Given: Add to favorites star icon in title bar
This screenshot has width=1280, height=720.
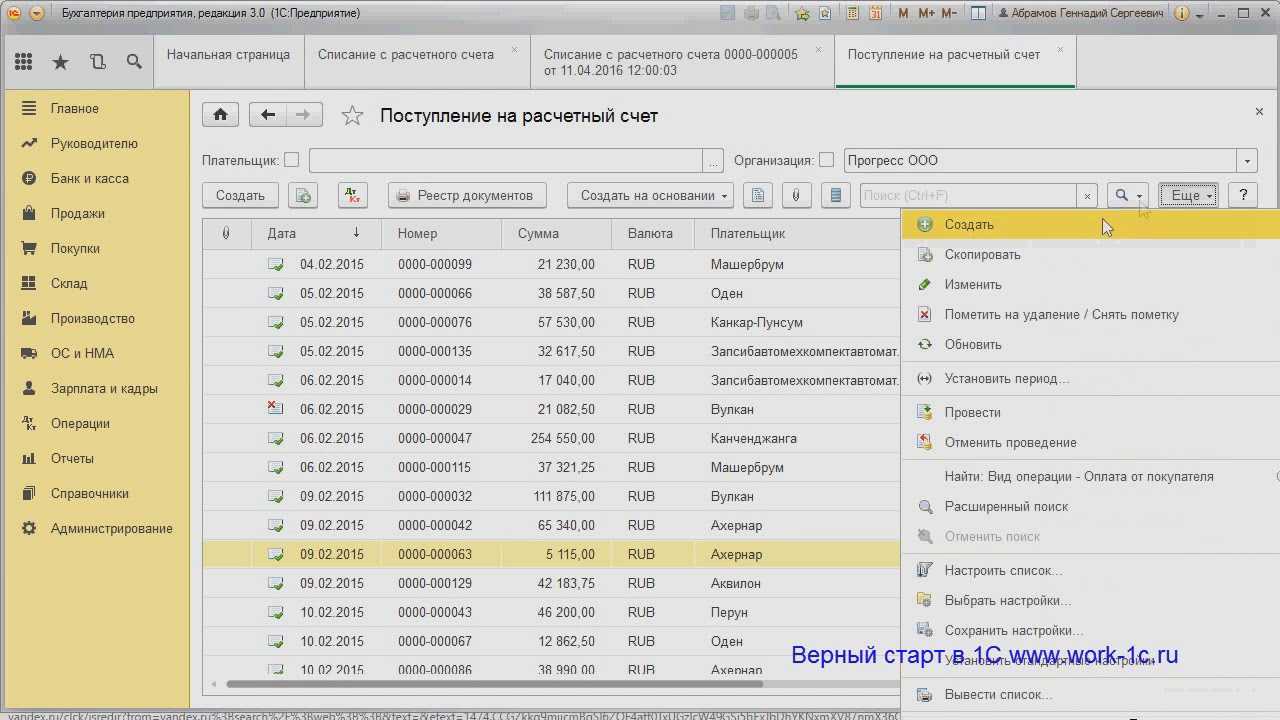Looking at the screenshot, I should [802, 14].
